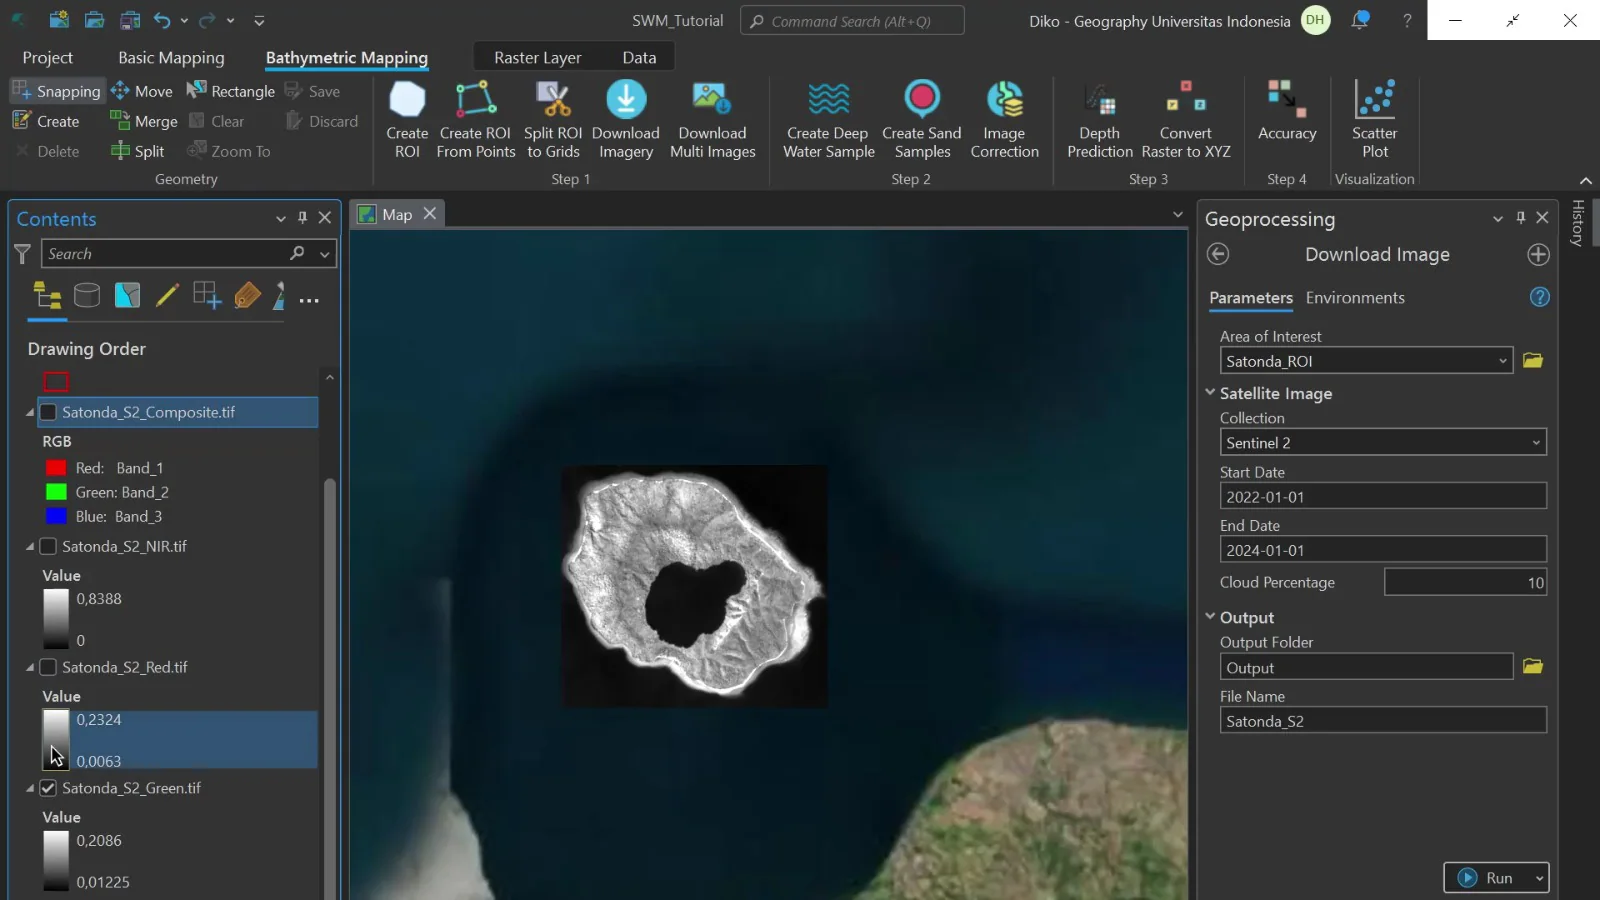Open Convert Raster to XYZ tool
The height and width of the screenshot is (900, 1600).
tap(1186, 120)
